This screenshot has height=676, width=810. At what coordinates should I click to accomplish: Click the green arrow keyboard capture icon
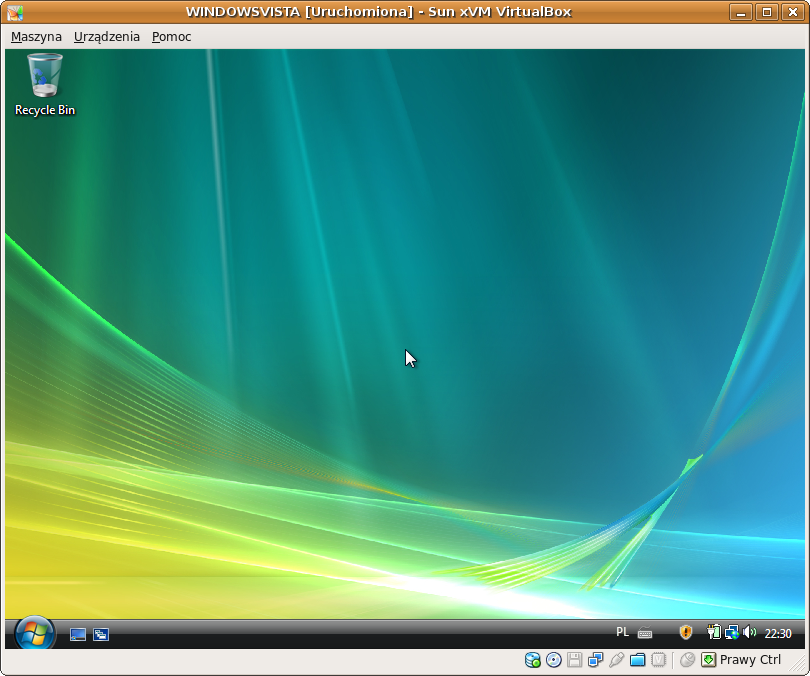click(708, 660)
